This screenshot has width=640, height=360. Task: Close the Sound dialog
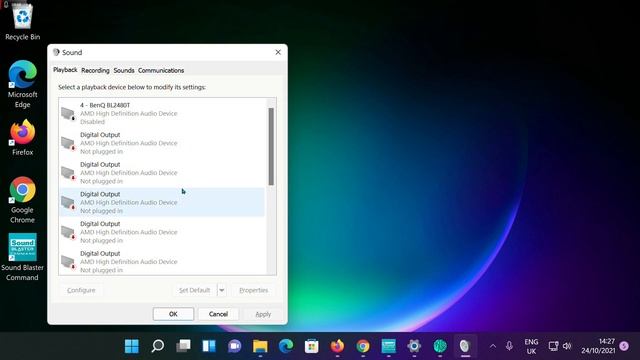click(278, 52)
